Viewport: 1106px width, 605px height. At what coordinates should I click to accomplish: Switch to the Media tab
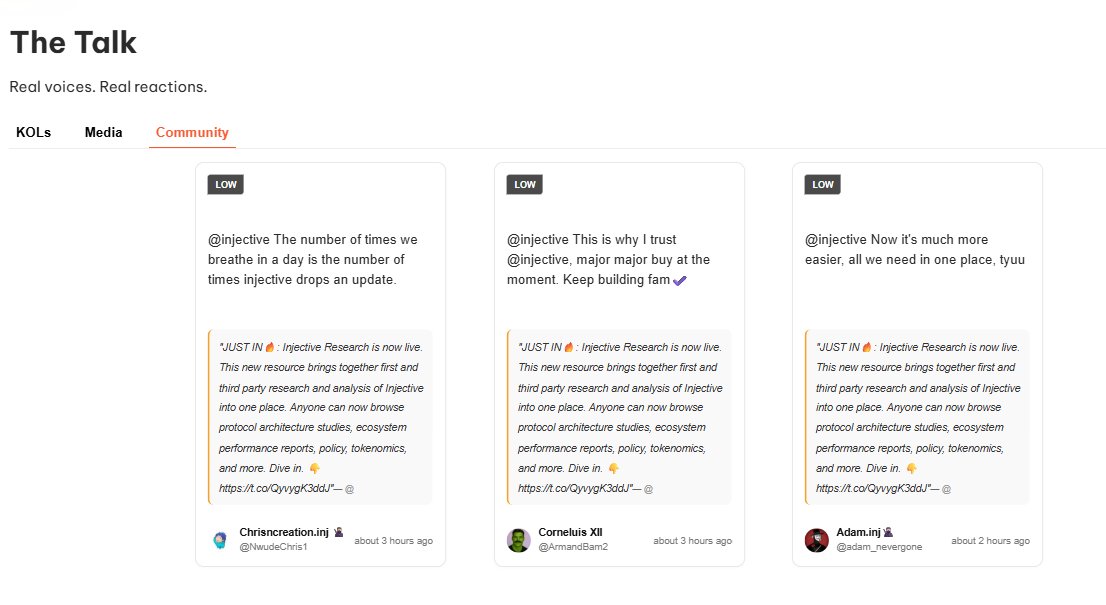click(x=104, y=132)
